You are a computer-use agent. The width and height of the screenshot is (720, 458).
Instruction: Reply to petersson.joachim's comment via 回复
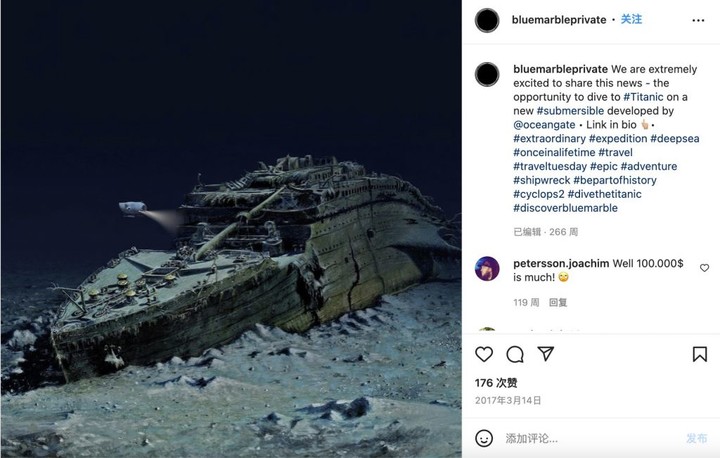click(x=558, y=302)
